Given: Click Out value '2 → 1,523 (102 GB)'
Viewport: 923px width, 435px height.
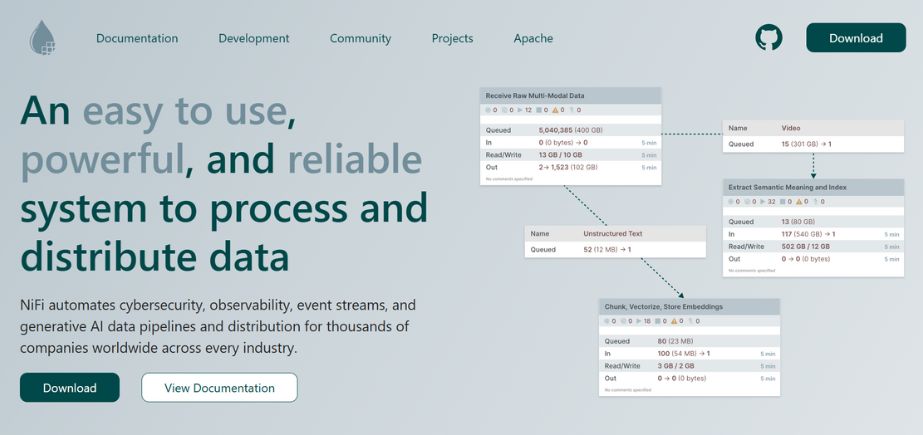Looking at the screenshot, I should pos(568,167).
